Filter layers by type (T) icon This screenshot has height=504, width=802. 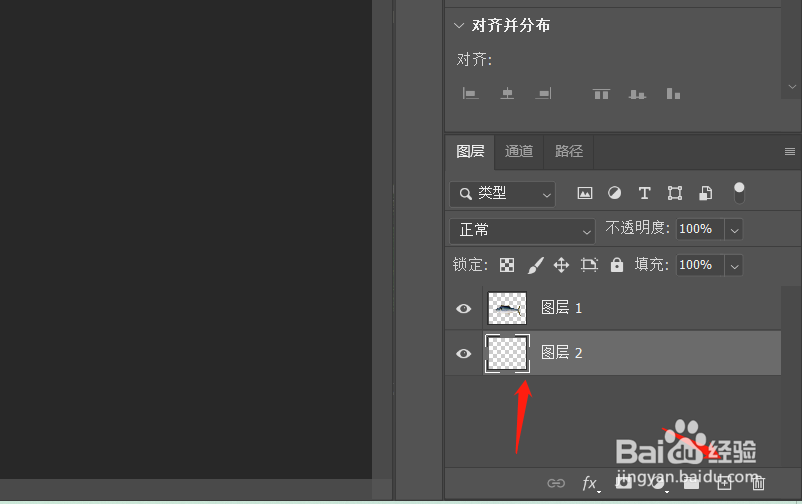tap(644, 193)
